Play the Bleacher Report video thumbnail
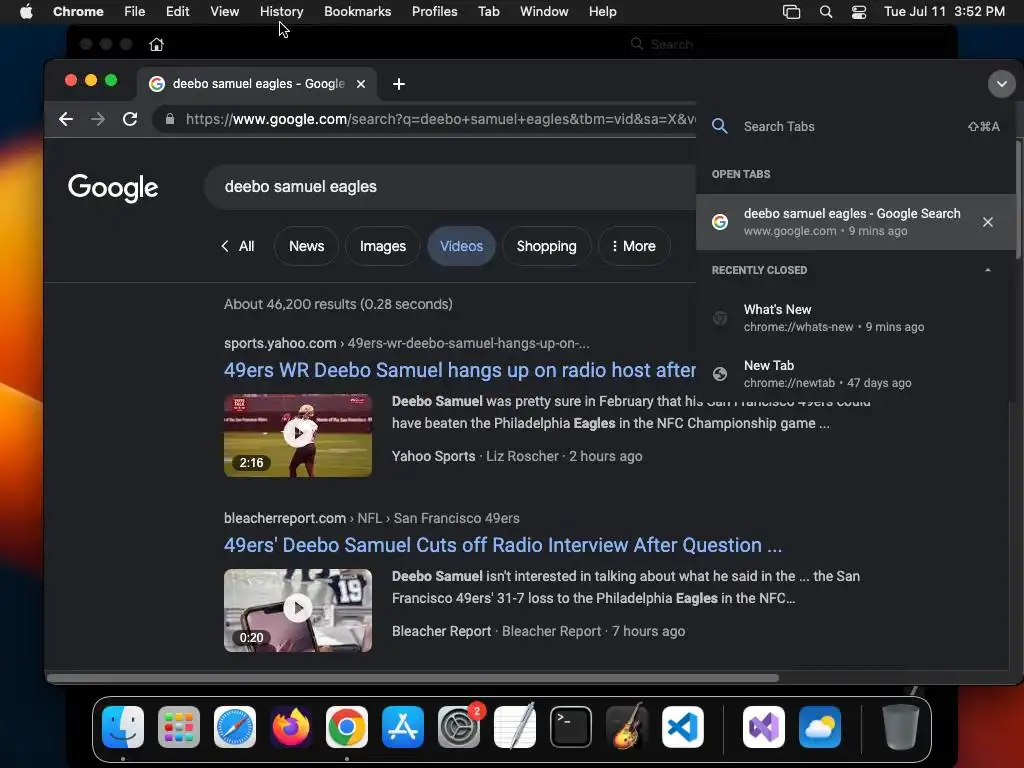 point(298,610)
